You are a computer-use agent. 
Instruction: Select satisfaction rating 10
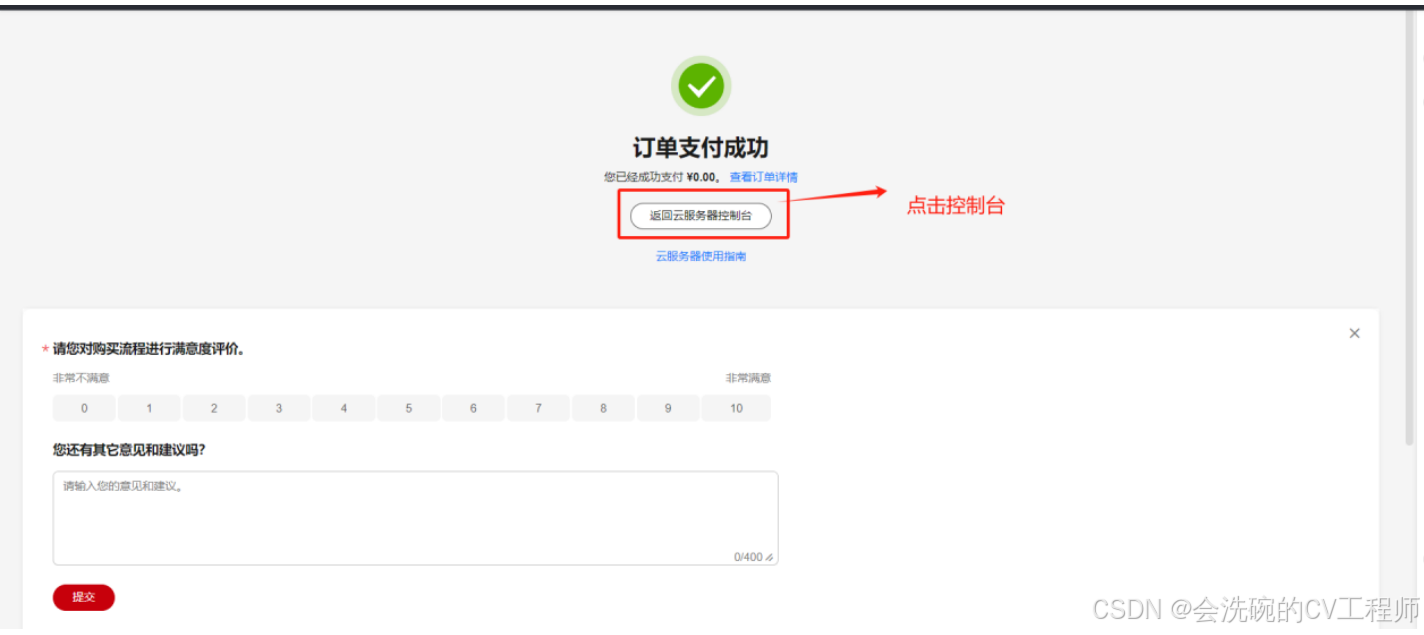[736, 408]
